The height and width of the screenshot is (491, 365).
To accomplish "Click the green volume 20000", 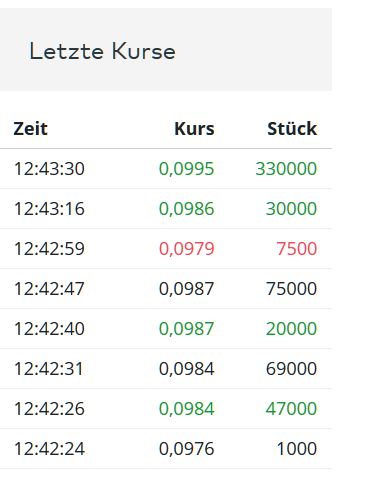I will [291, 329].
